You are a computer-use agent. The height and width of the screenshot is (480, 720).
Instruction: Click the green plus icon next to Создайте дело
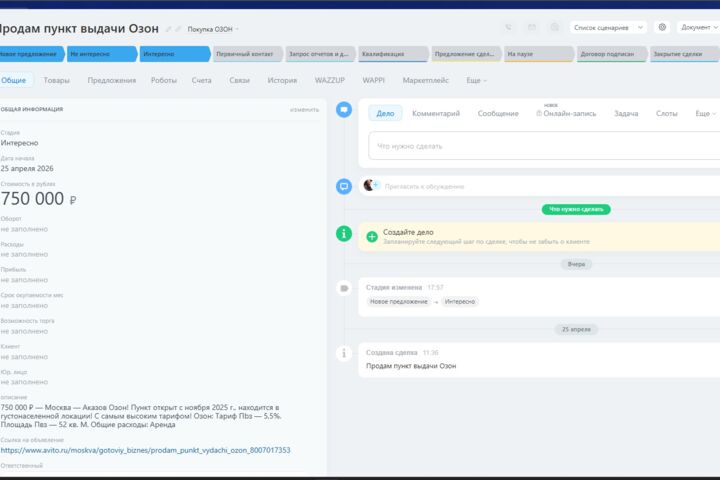point(372,237)
